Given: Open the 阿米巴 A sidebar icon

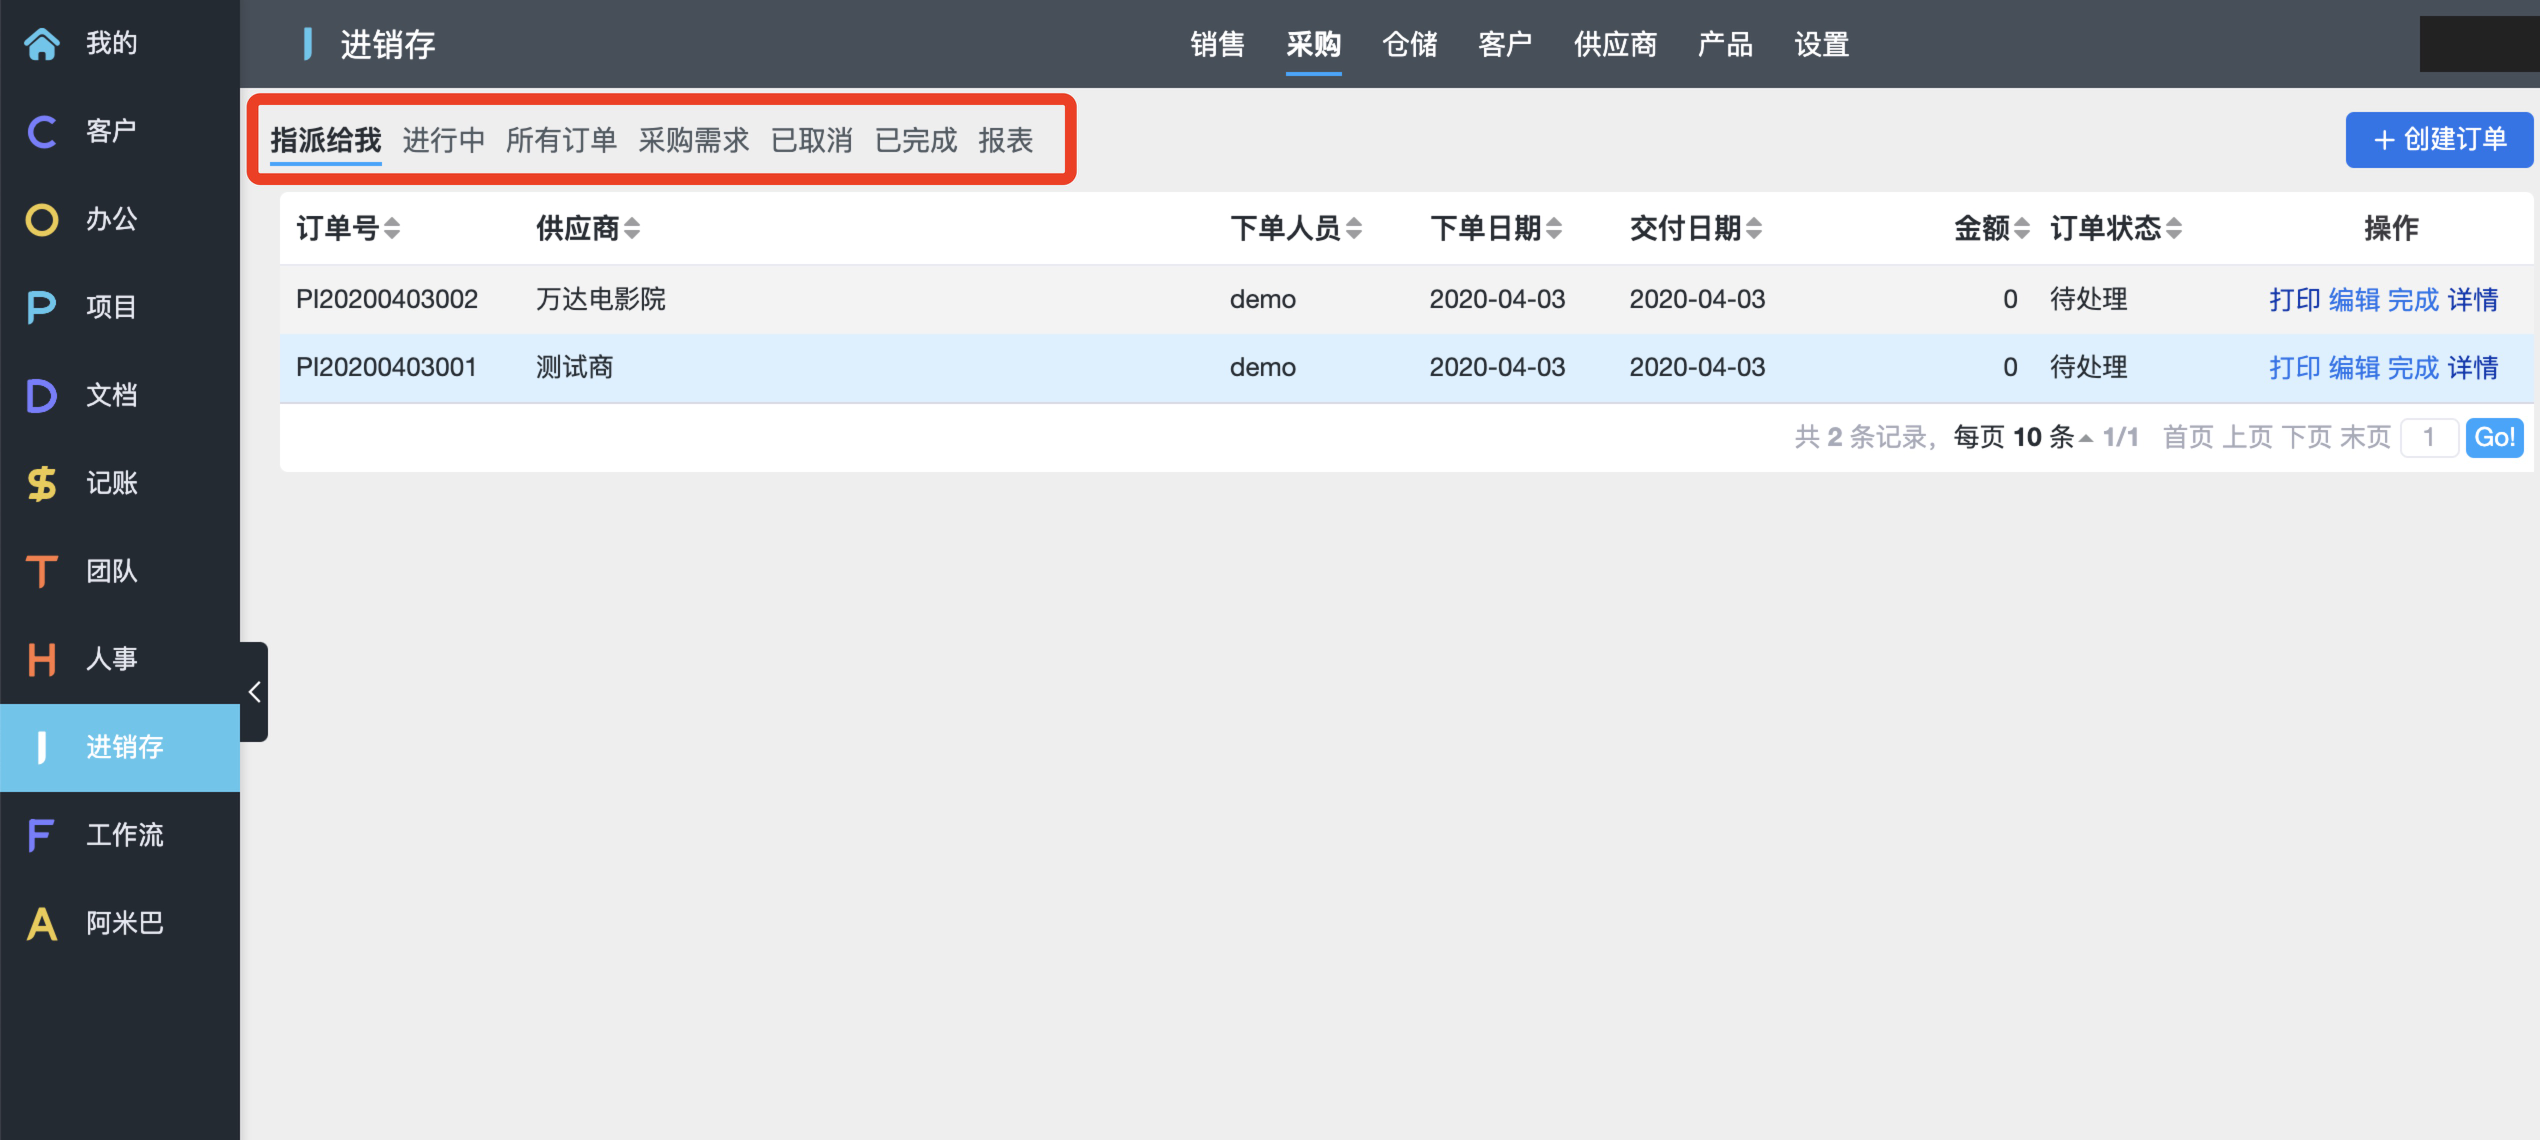Looking at the screenshot, I should pos(42,924).
